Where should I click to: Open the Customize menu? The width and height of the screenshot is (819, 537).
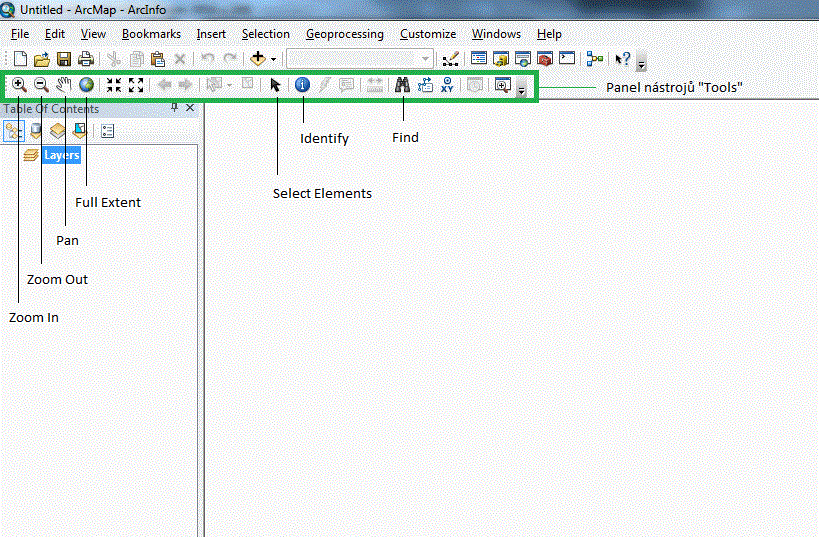428,34
